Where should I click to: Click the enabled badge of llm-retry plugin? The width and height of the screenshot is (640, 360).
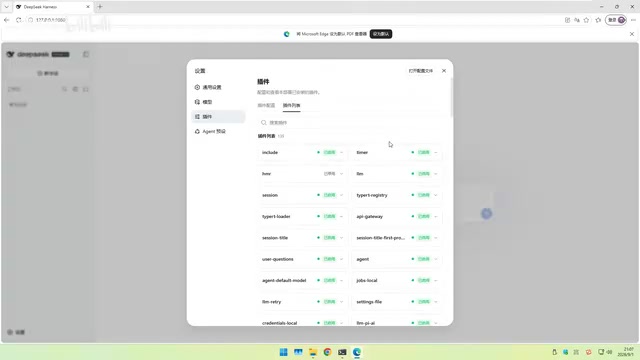pos(329,302)
